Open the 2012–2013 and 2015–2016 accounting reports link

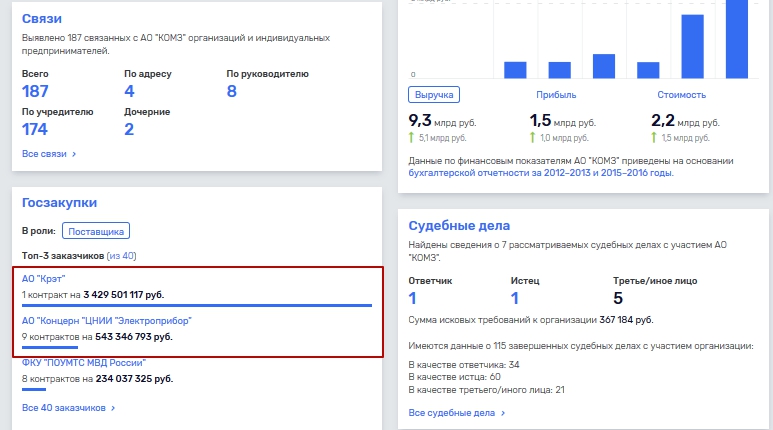(x=541, y=173)
